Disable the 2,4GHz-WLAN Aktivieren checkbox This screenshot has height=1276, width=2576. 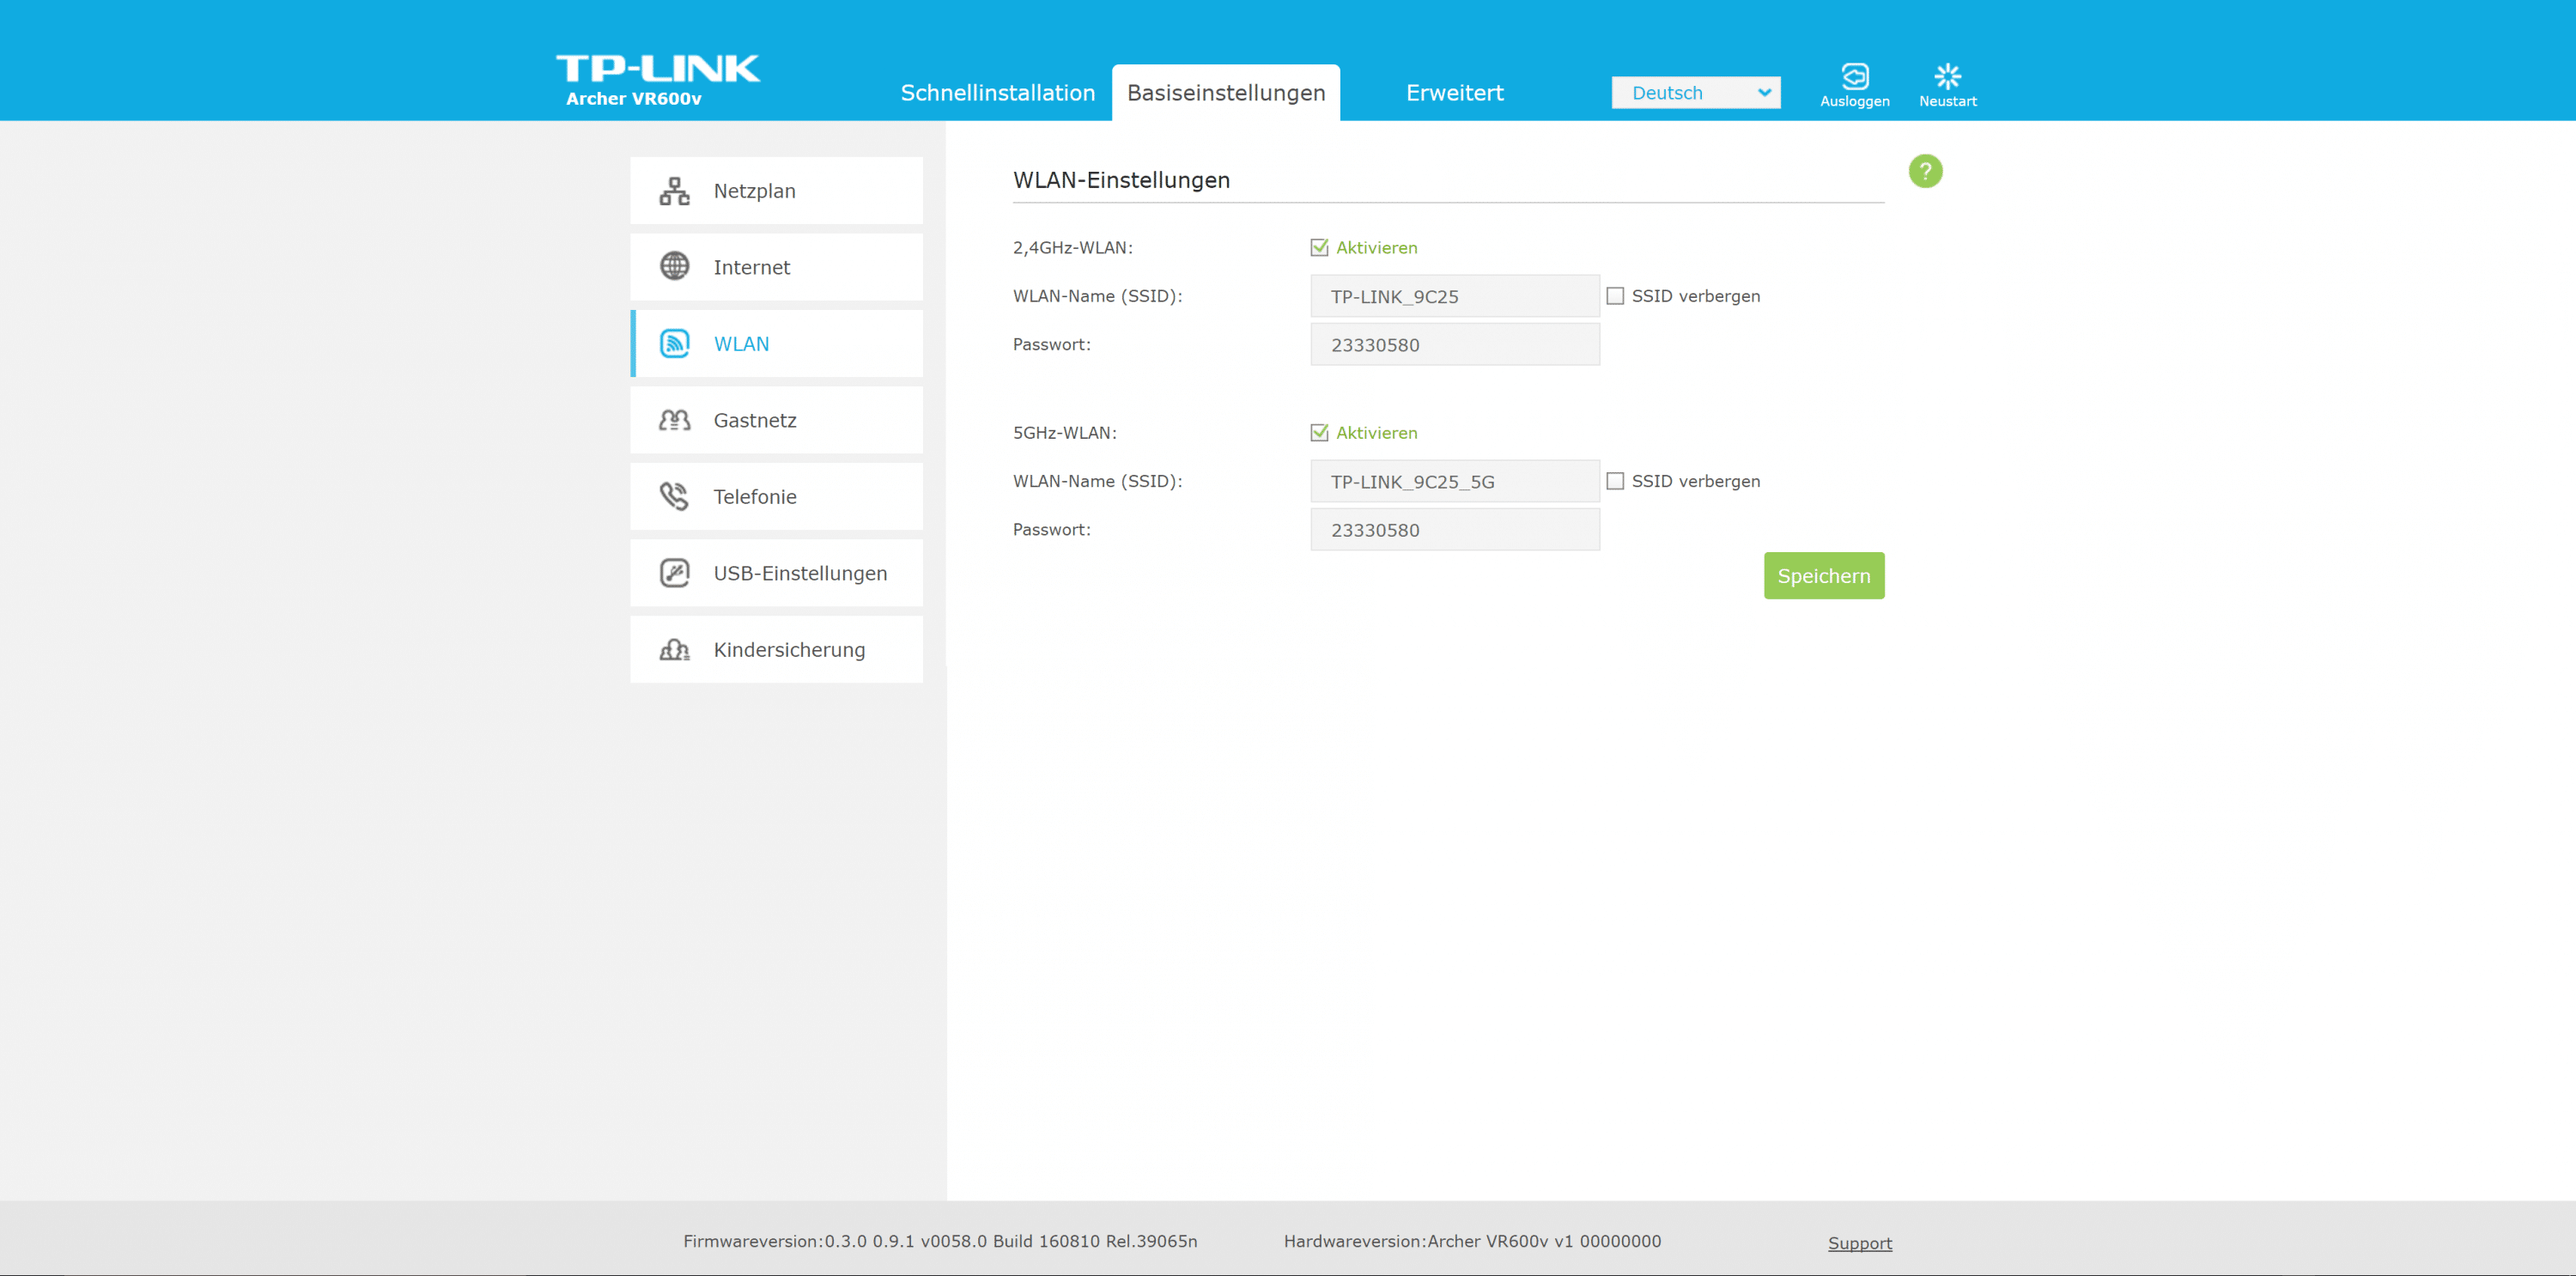[1319, 247]
